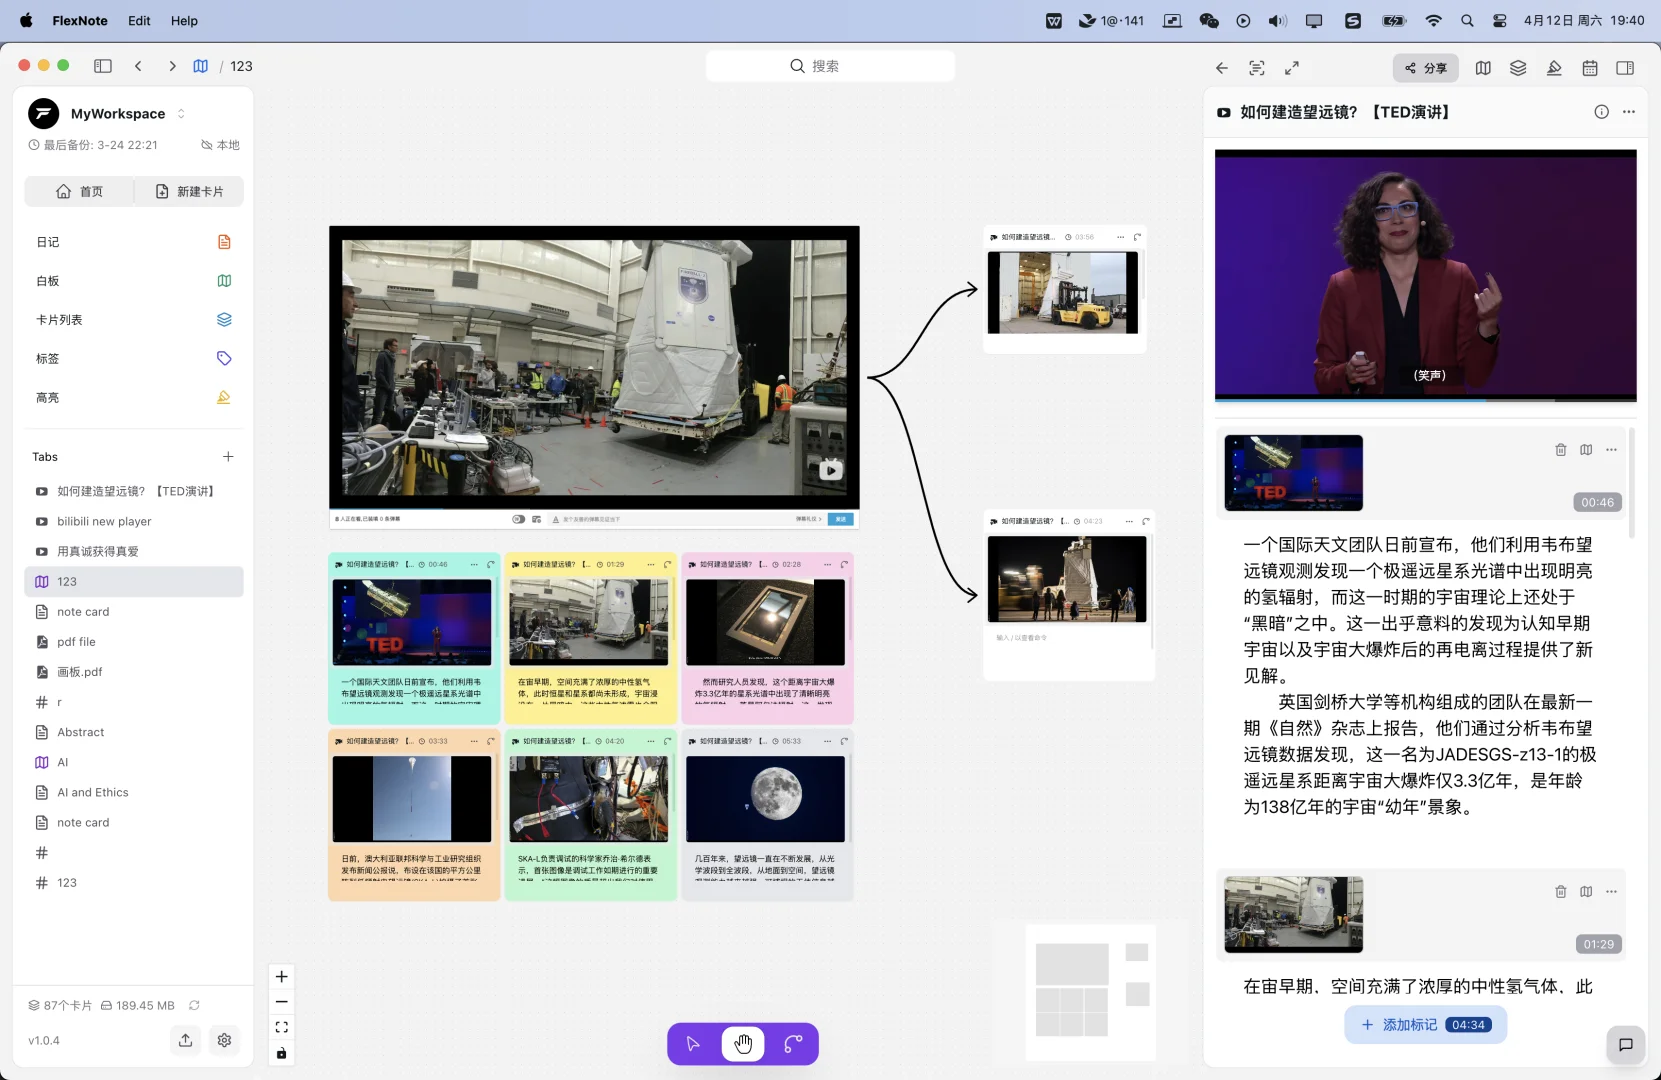Switch to bilibili new player tab
The width and height of the screenshot is (1661, 1080).
(134, 521)
